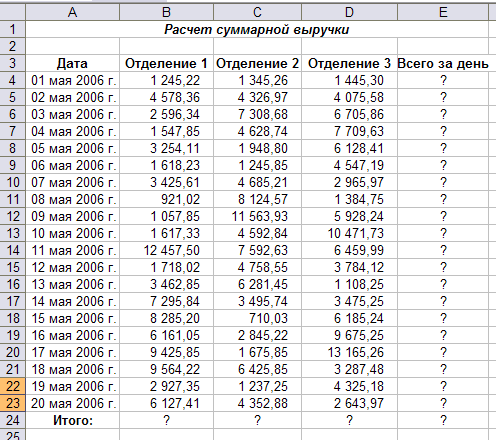Select cell containing 11 563,93
The image size is (496, 440).
click(257, 216)
